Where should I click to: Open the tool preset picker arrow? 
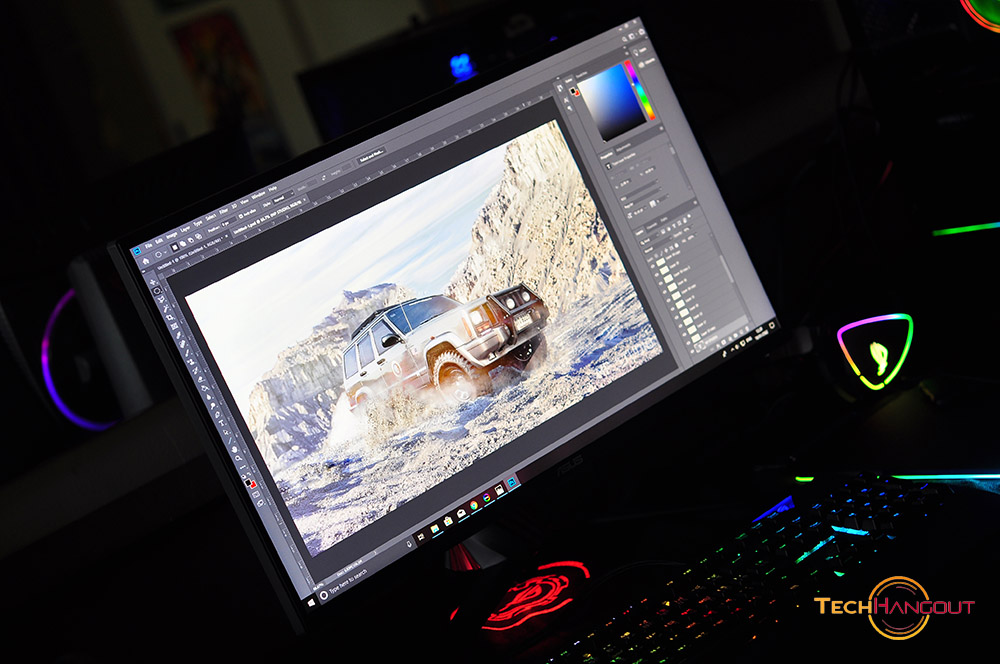[165, 253]
